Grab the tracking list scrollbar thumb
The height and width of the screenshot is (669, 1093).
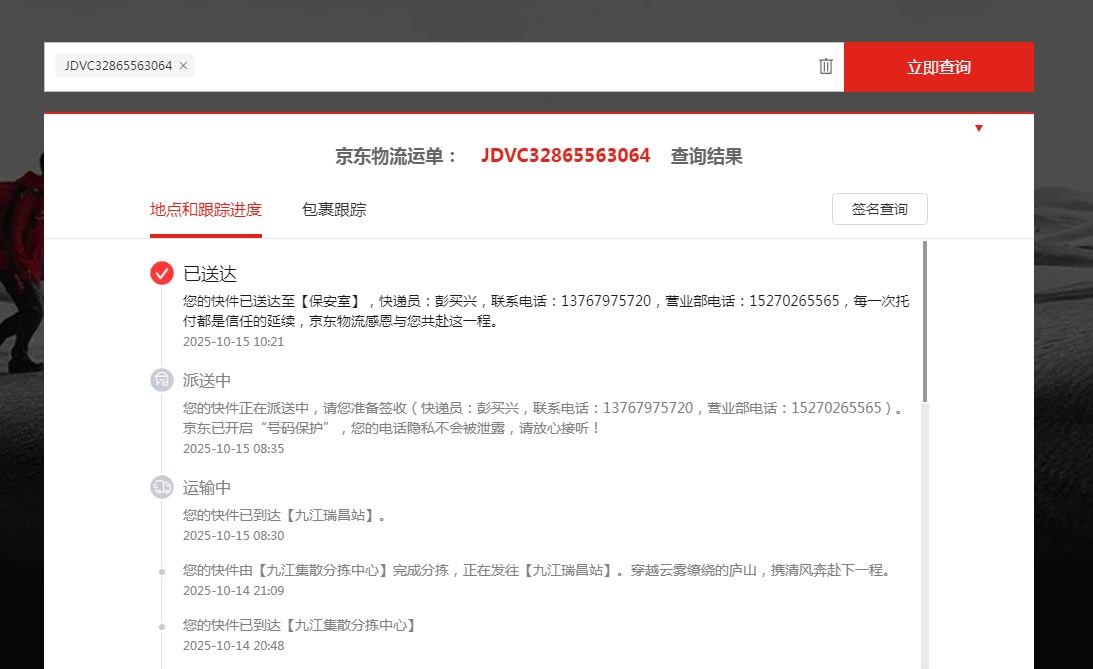[924, 320]
